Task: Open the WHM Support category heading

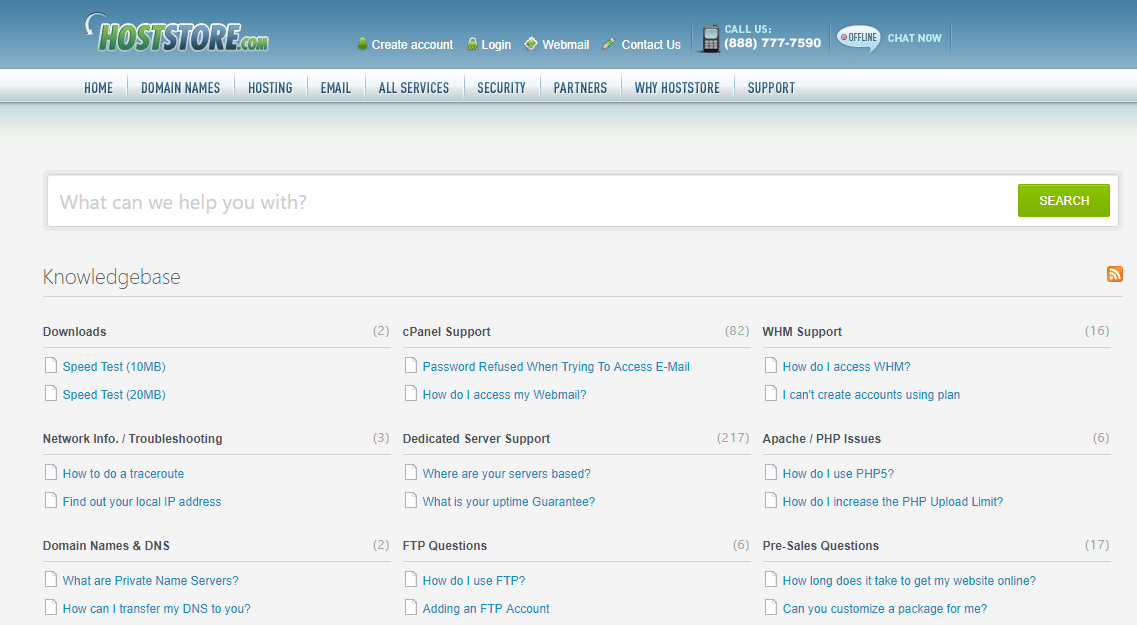Action: click(x=802, y=331)
